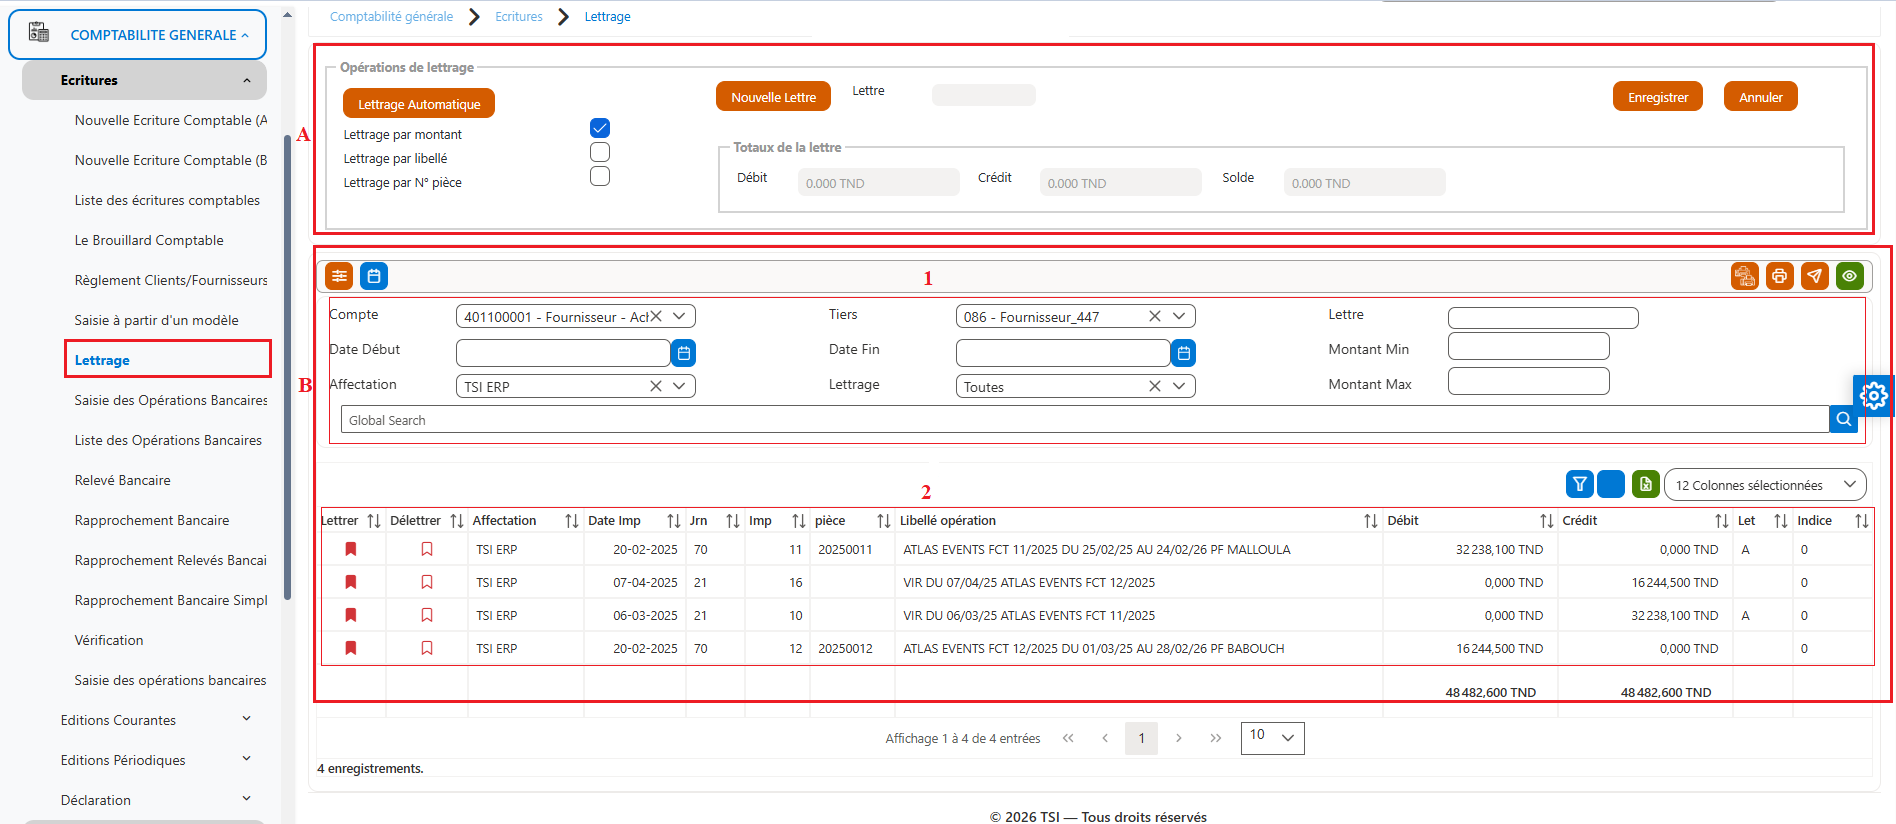Click the Lettrage Automatique button
This screenshot has width=1896, height=824.
(419, 104)
